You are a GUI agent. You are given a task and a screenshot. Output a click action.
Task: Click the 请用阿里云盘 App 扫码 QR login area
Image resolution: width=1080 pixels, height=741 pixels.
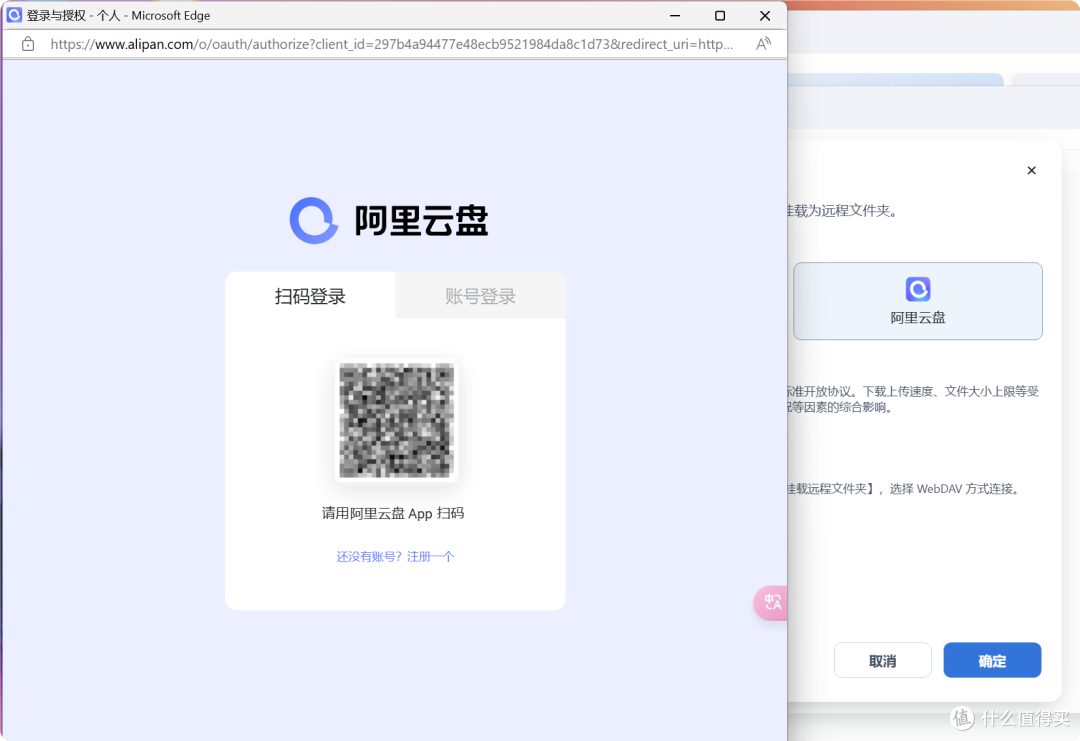point(395,513)
